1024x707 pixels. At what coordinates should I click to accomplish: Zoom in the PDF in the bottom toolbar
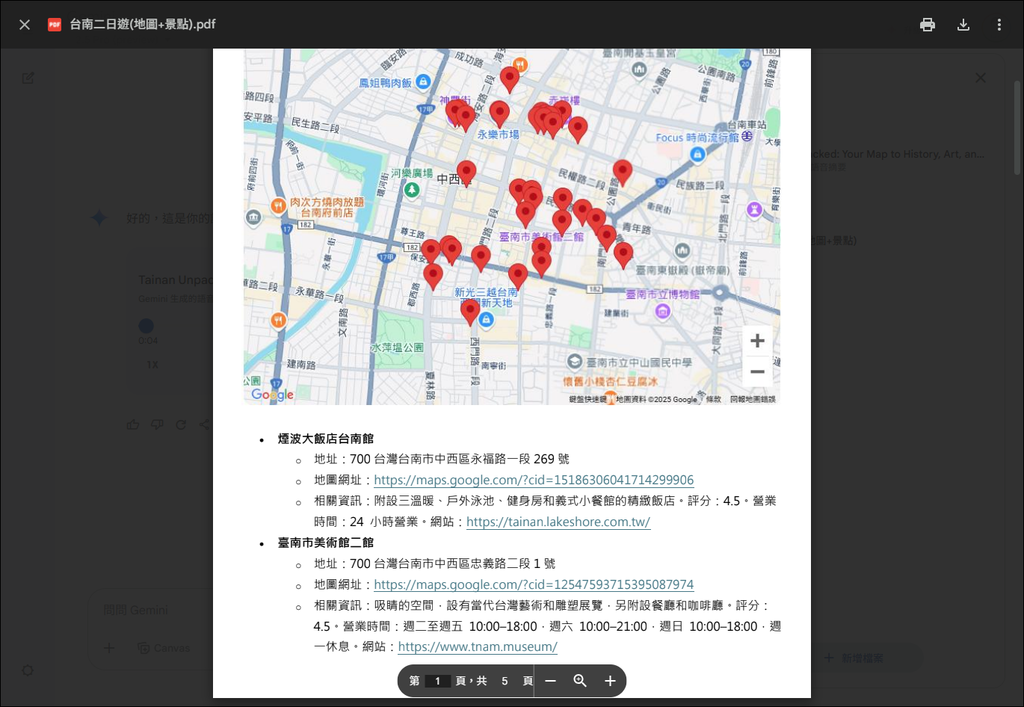(x=610, y=681)
